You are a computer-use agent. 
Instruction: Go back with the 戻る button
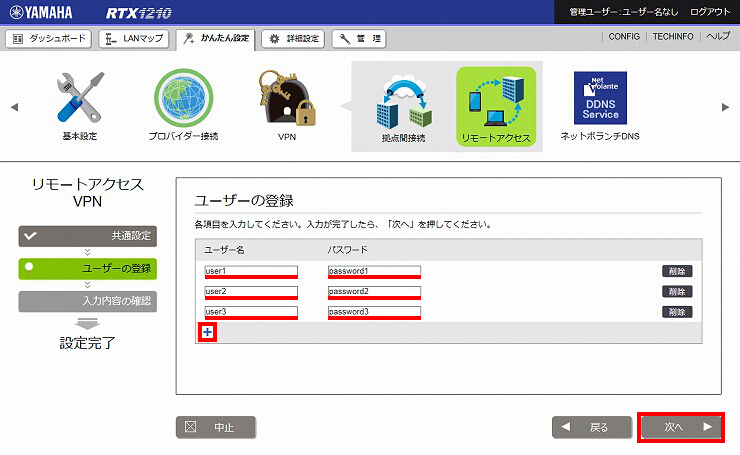(x=592, y=427)
